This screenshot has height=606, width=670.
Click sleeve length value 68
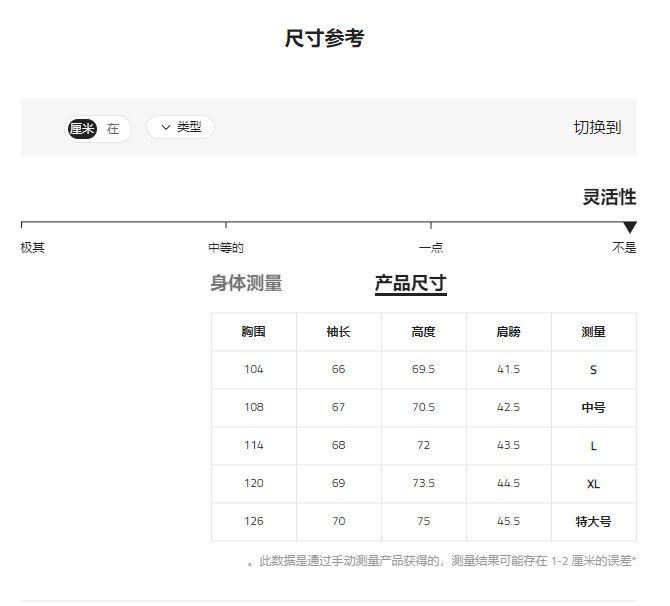point(338,445)
